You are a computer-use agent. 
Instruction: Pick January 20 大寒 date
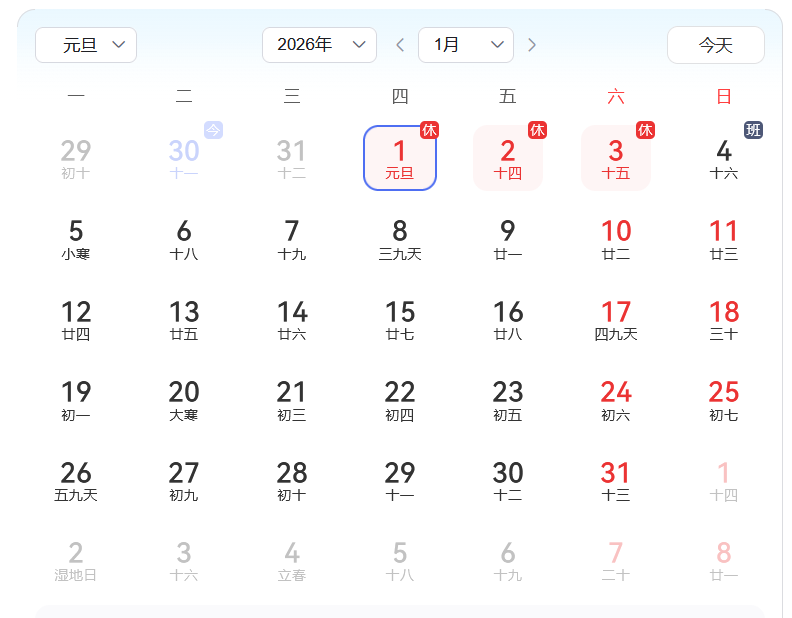tap(184, 400)
